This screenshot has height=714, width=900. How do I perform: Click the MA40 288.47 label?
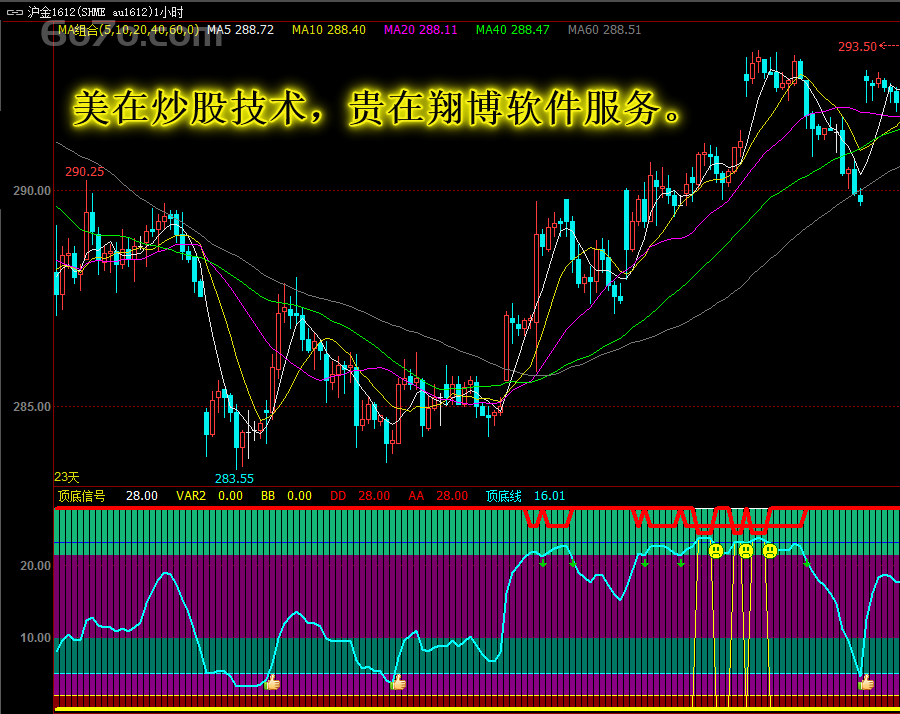click(513, 30)
